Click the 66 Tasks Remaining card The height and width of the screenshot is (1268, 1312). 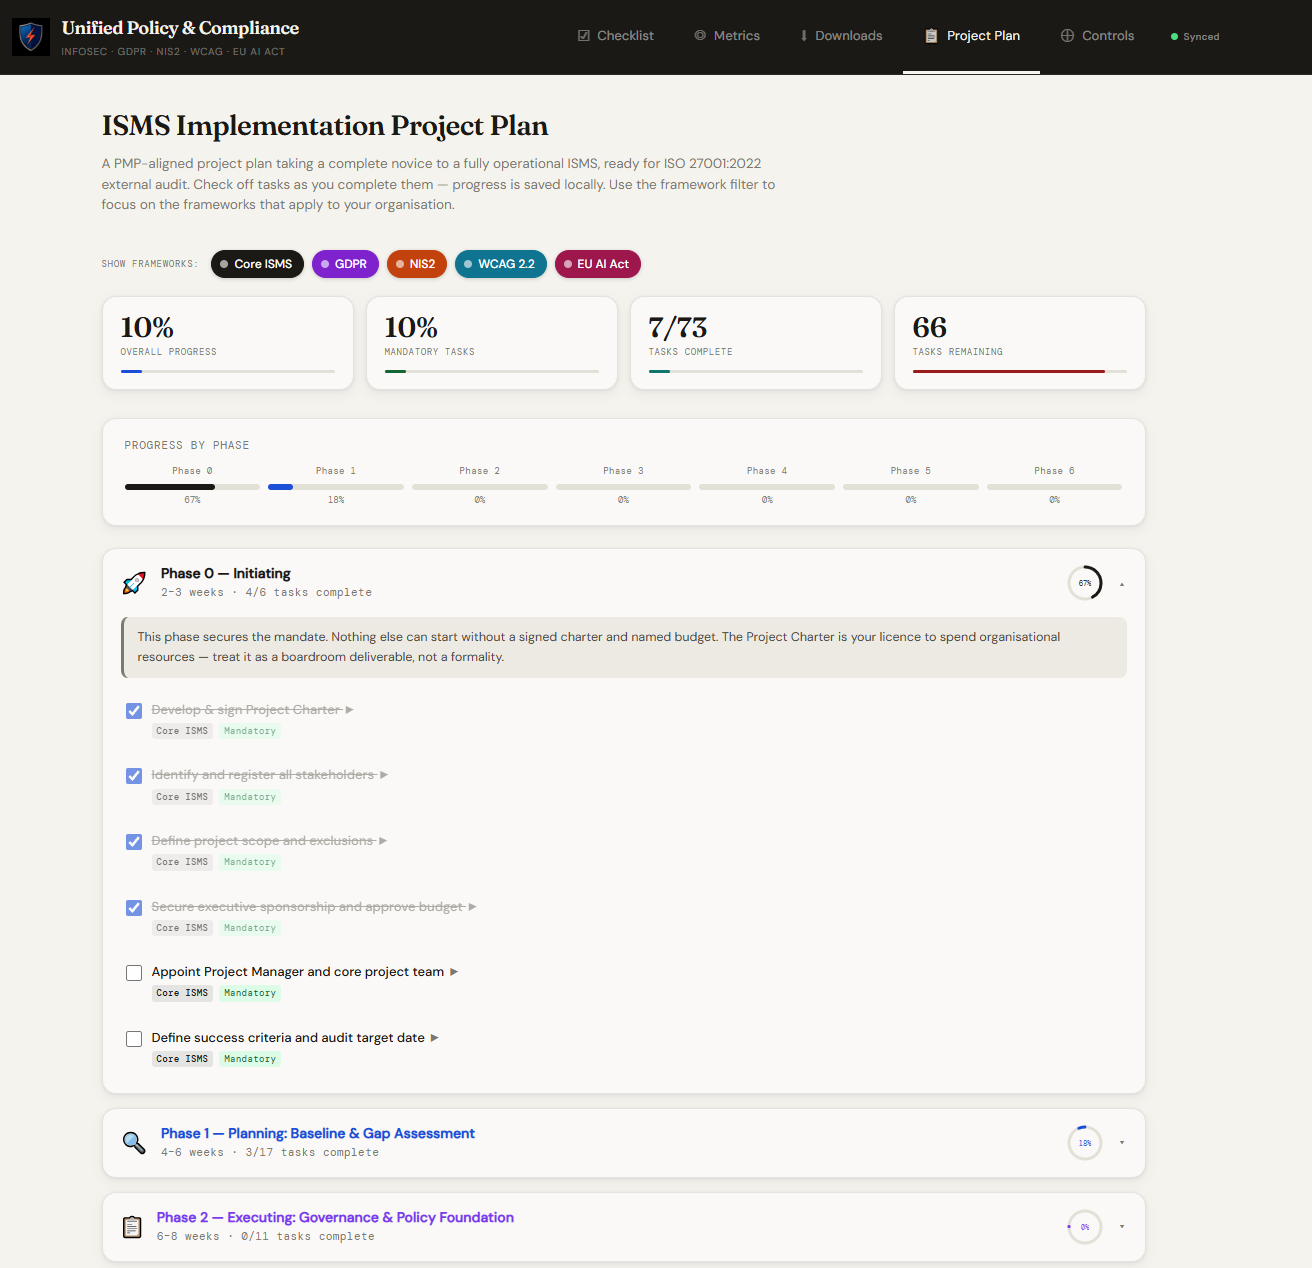1020,343
